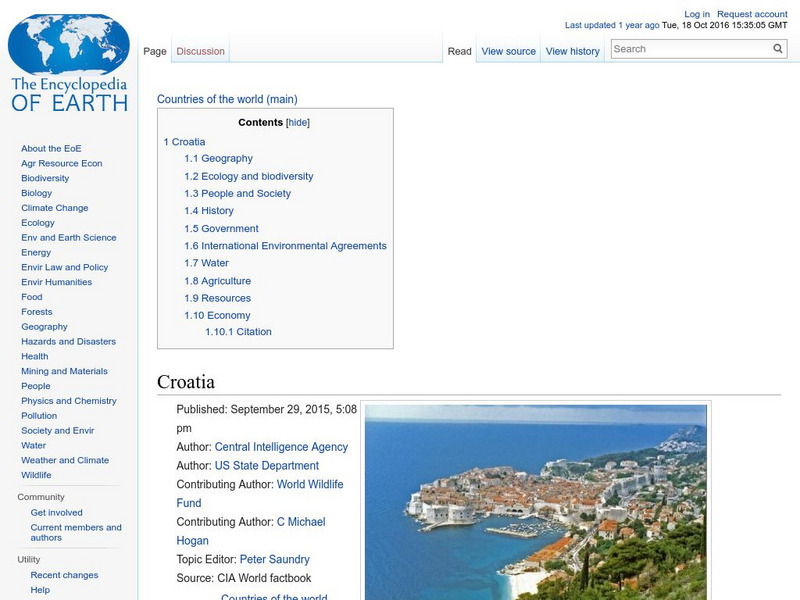Click the search magnifier icon
This screenshot has height=600, width=800.
(x=777, y=47)
